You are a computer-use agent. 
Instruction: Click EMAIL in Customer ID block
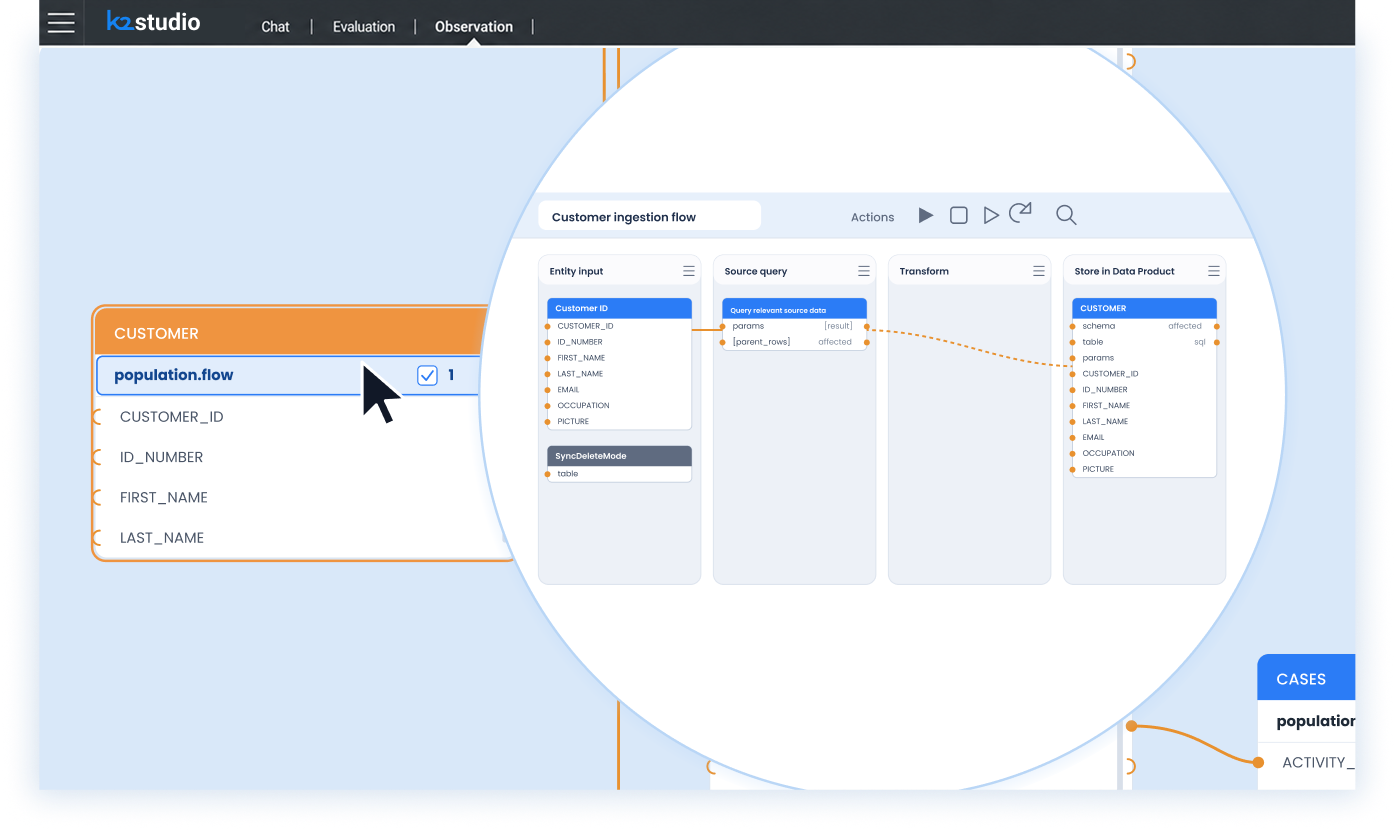point(568,390)
